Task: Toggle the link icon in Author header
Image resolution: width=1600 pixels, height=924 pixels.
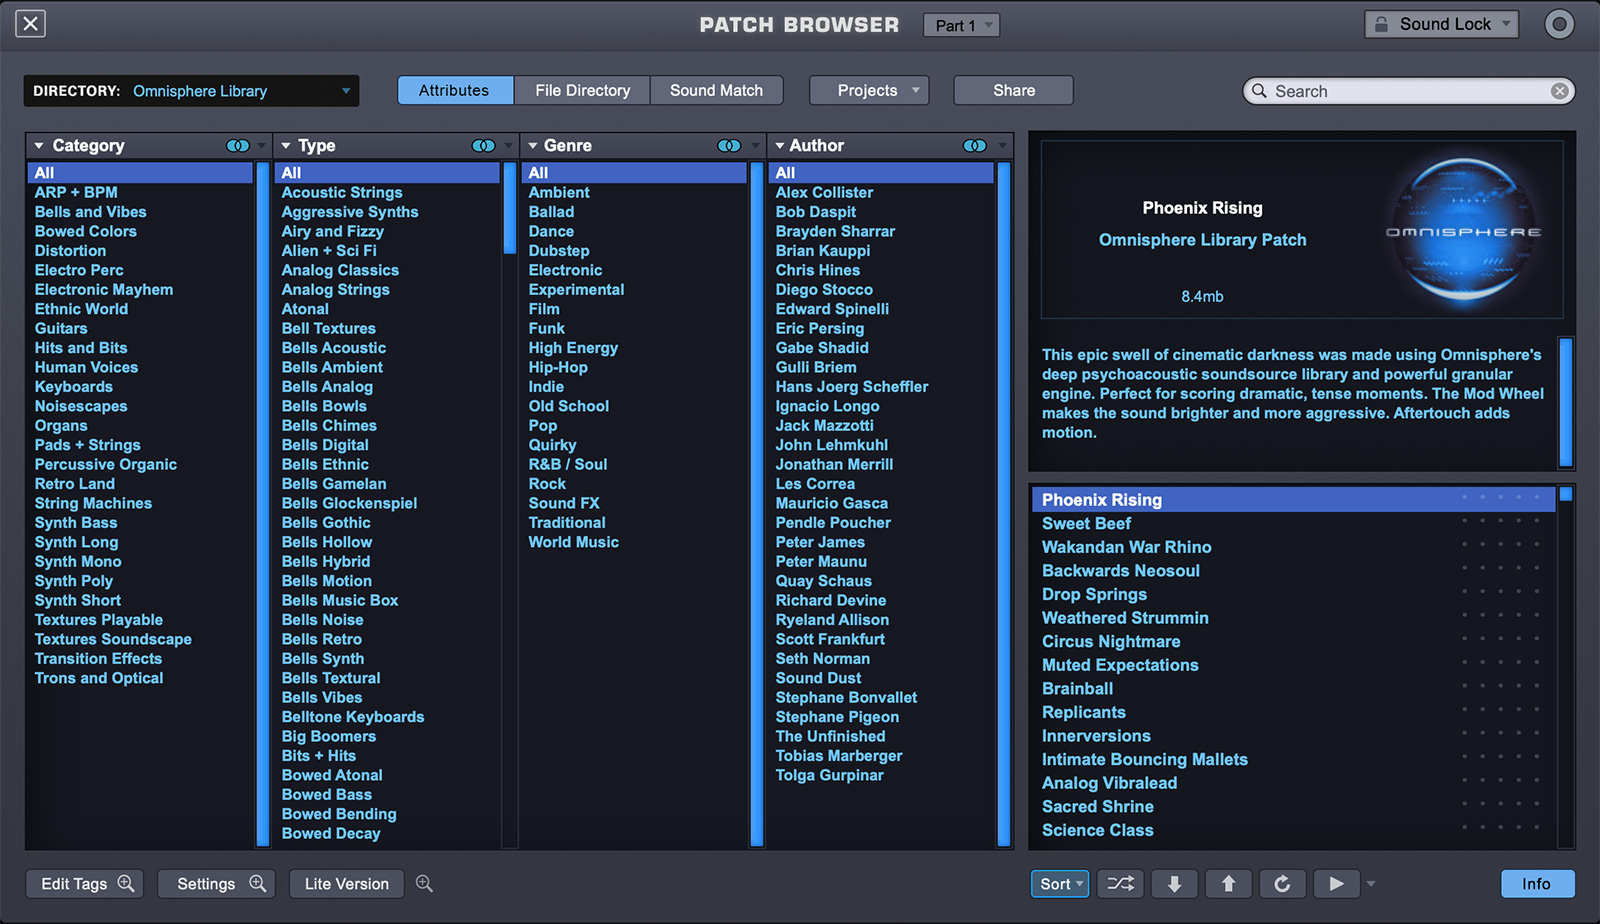Action: pos(975,146)
